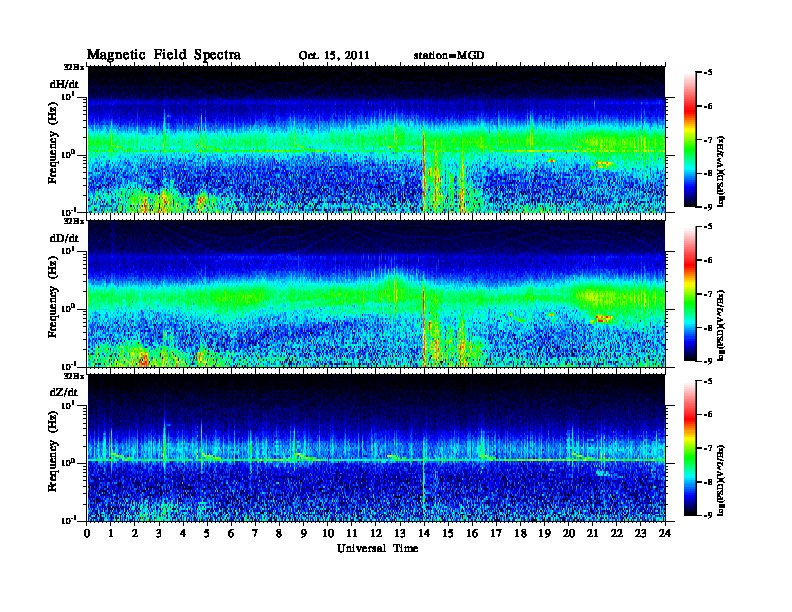Click the dH/dt panel color bar

click(x=690, y=139)
